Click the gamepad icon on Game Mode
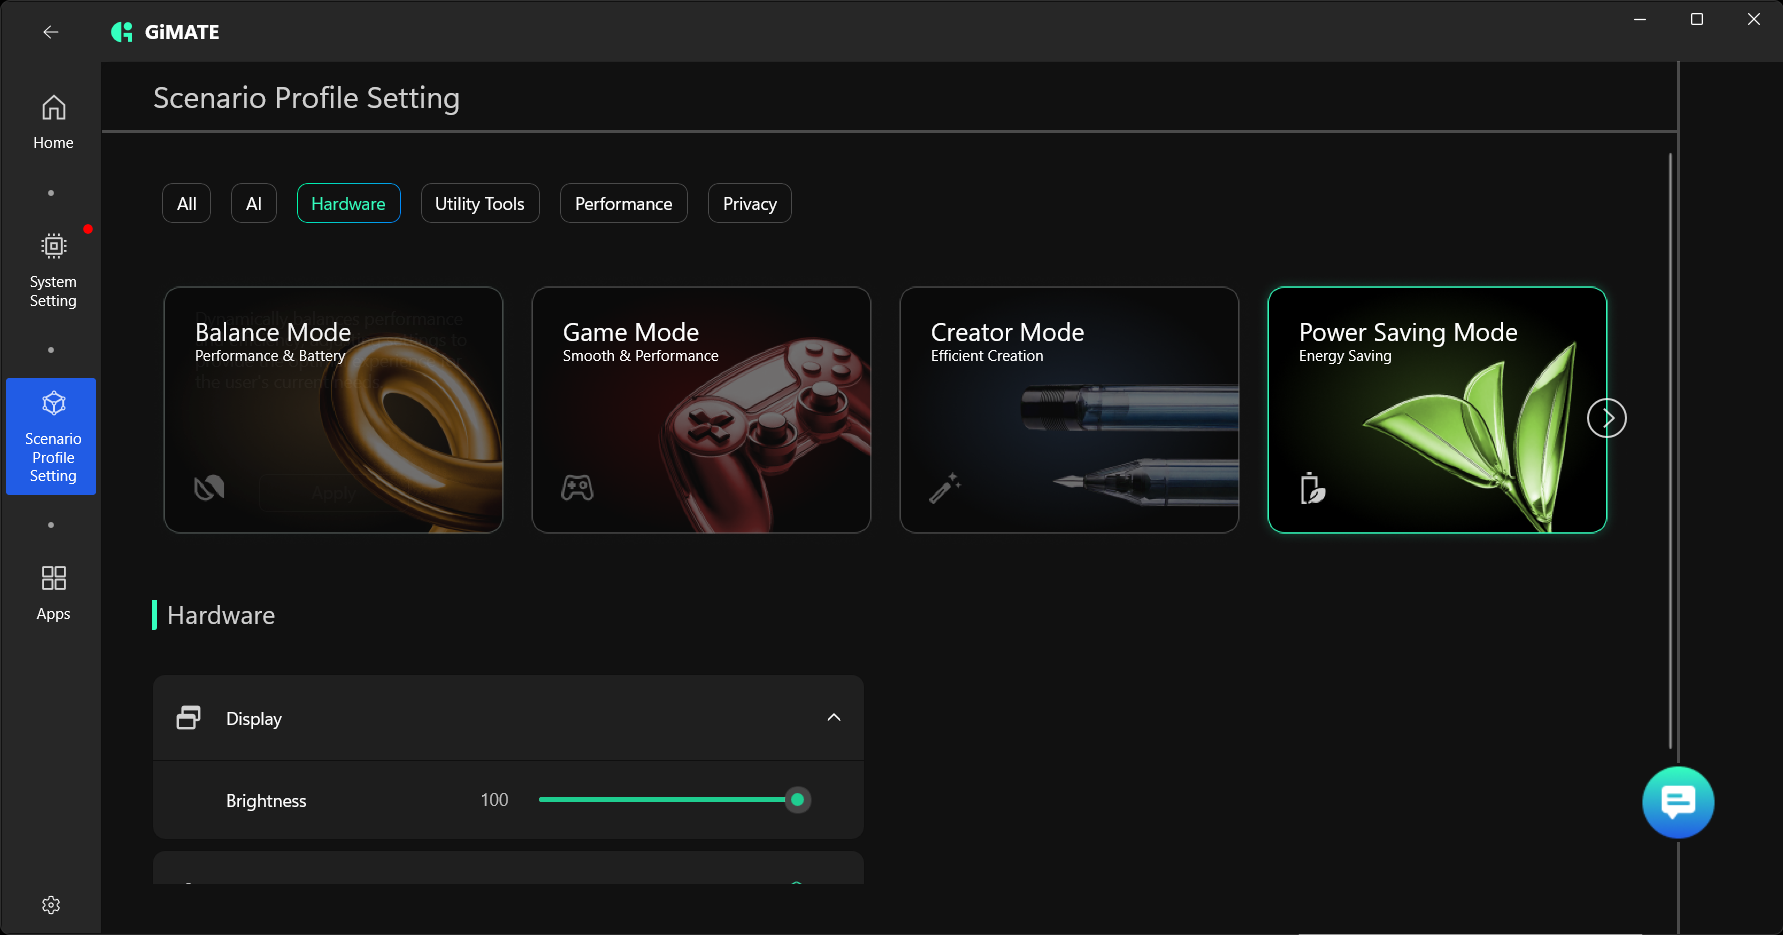The image size is (1783, 935). 577,488
